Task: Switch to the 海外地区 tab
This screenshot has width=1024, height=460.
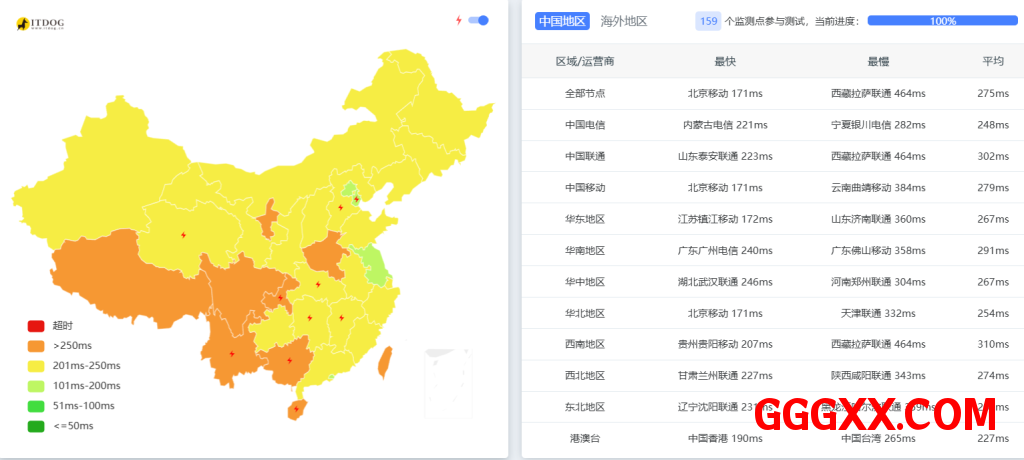Action: point(624,21)
